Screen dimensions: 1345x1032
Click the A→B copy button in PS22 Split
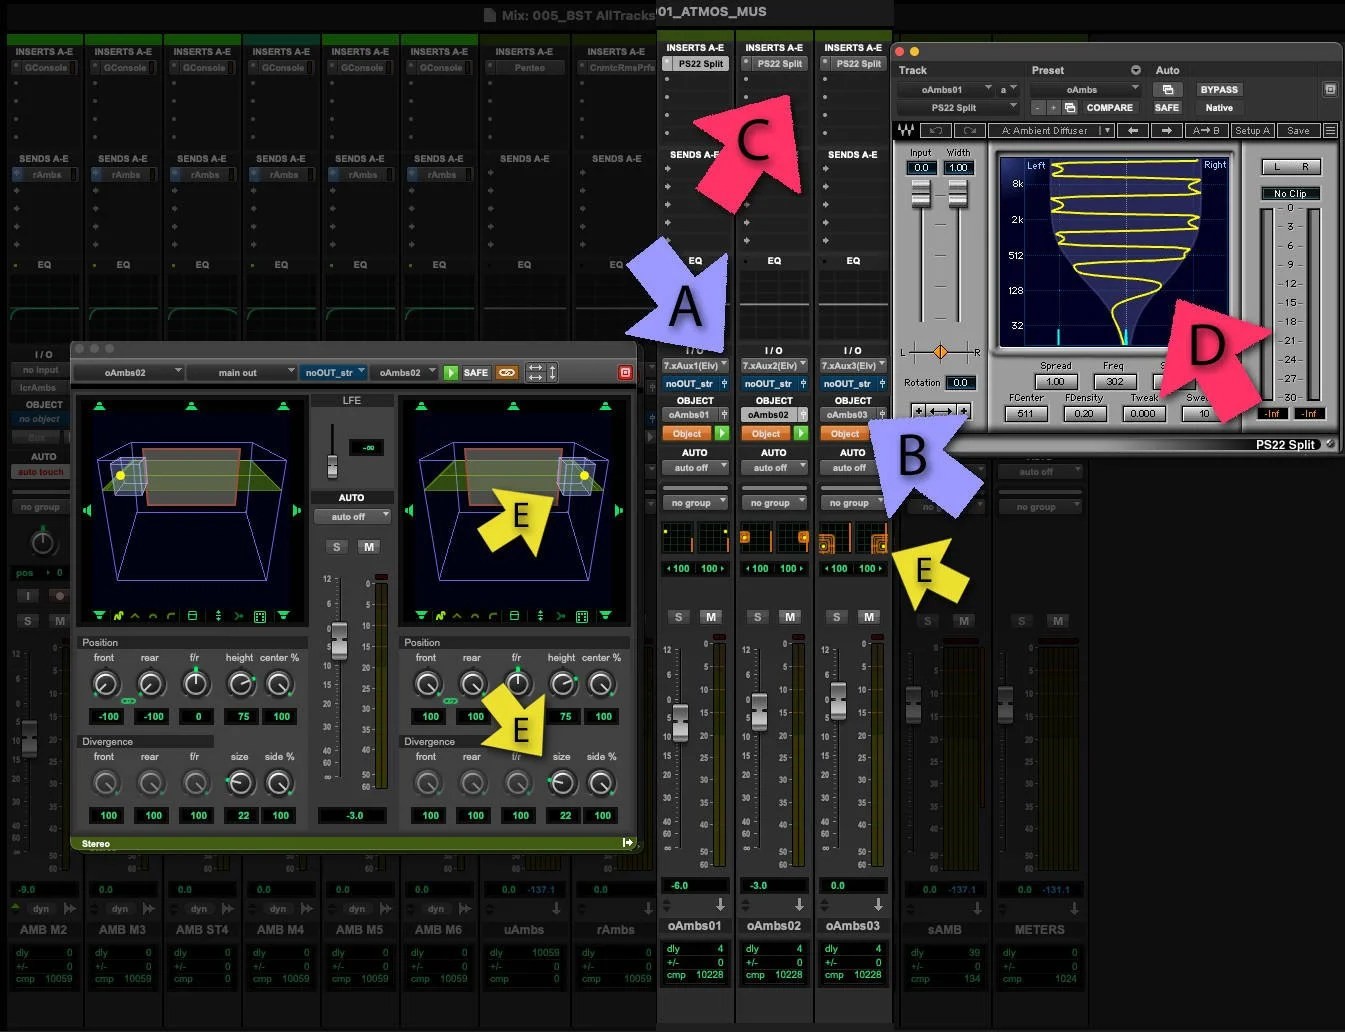coord(1206,130)
